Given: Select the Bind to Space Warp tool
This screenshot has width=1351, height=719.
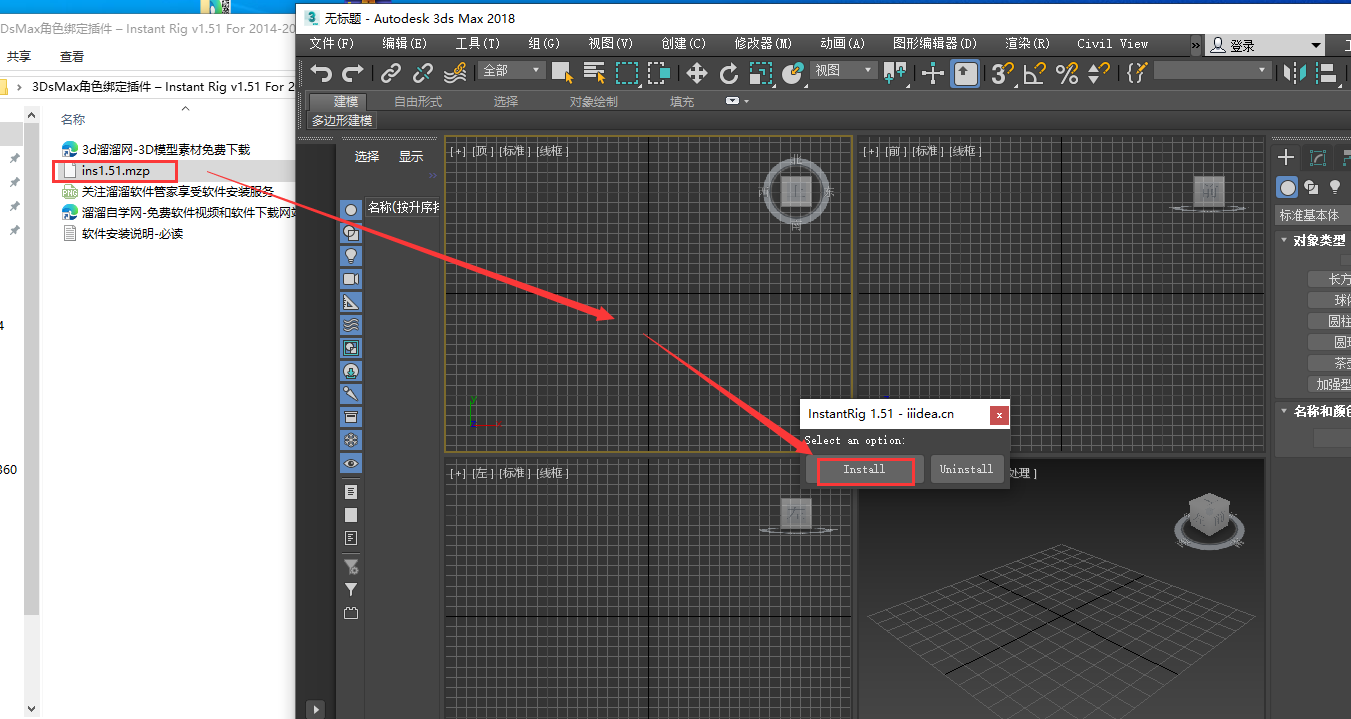Looking at the screenshot, I should click(x=455, y=73).
